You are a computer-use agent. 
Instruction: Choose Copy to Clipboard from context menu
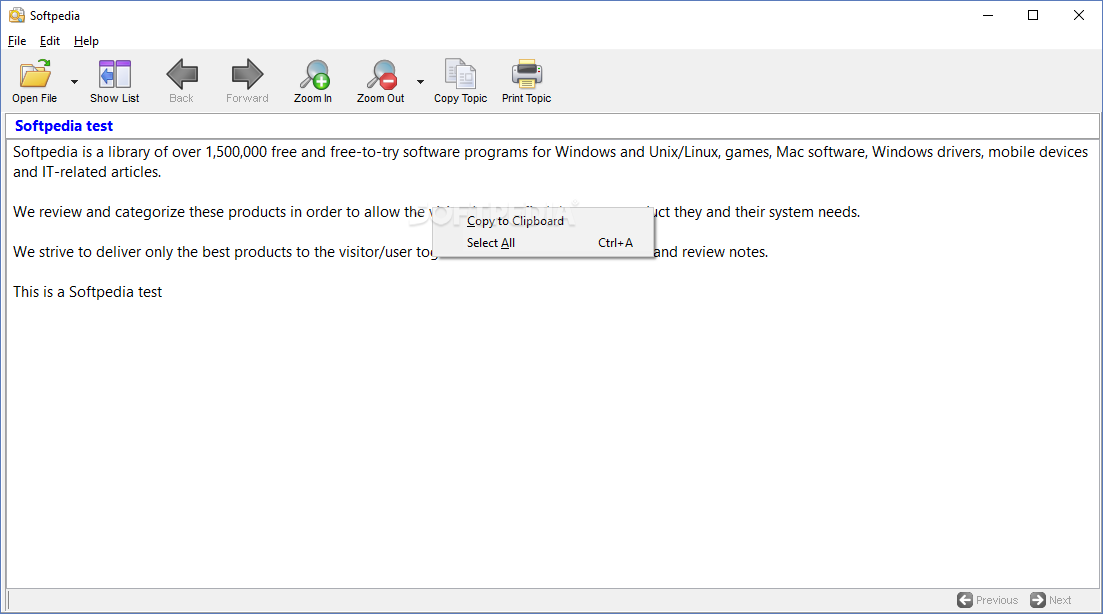(x=543, y=221)
